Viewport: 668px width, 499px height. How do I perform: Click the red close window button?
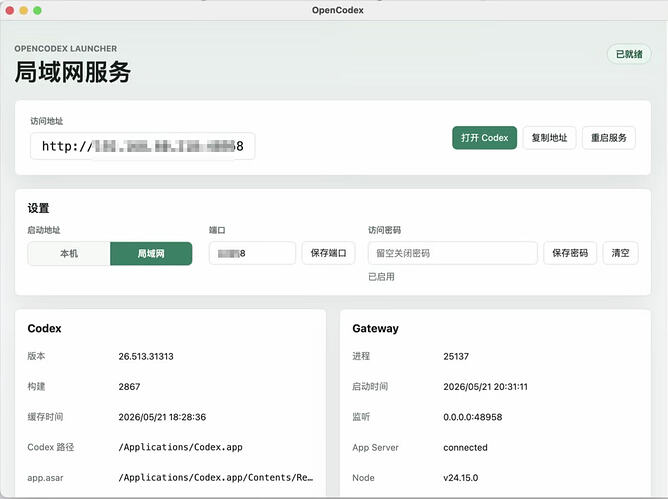pos(10,10)
